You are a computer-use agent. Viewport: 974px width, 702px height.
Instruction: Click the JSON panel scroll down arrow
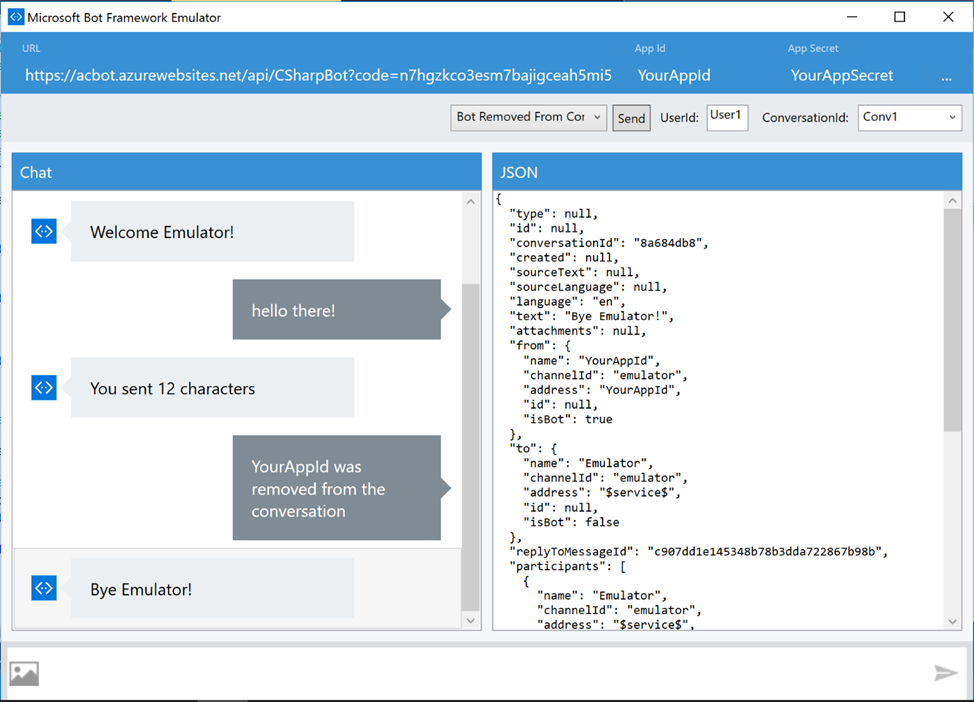click(x=952, y=621)
